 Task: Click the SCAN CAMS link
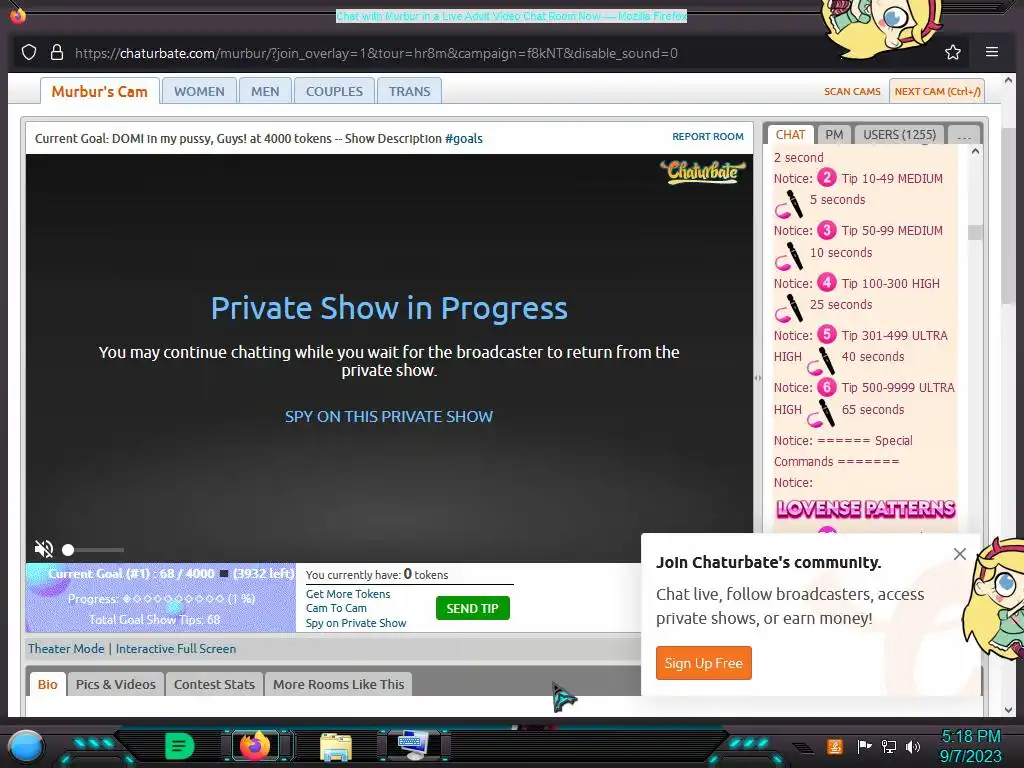[852, 91]
